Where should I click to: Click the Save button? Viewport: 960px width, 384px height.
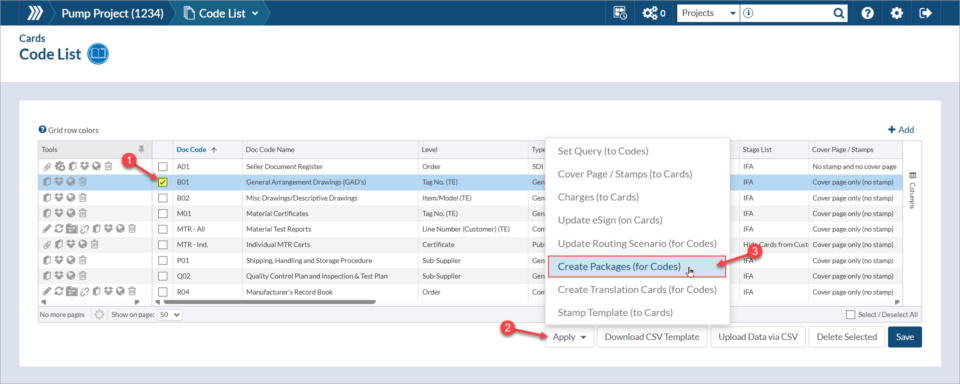click(904, 337)
